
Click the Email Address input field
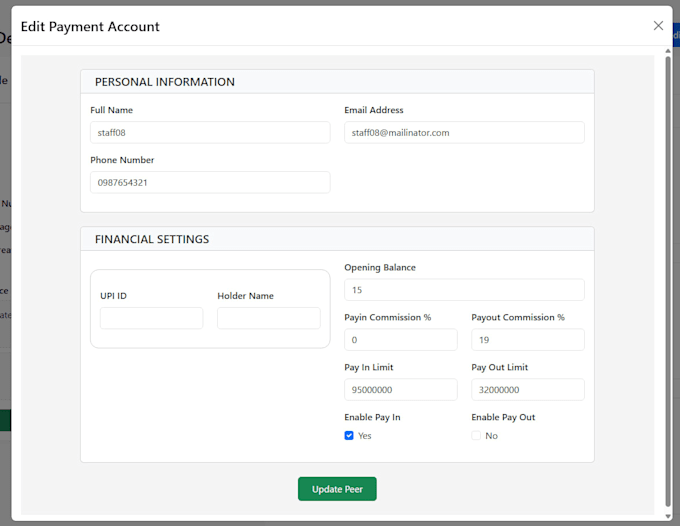(464, 133)
